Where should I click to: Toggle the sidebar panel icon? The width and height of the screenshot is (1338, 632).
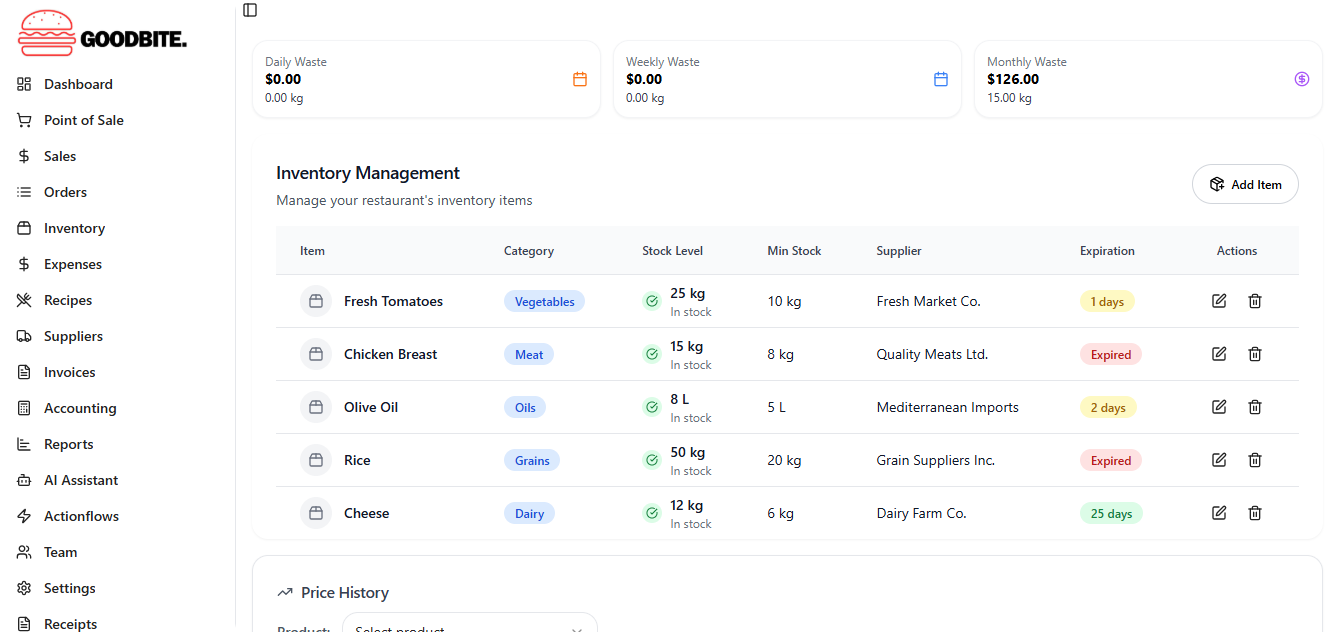[250, 10]
